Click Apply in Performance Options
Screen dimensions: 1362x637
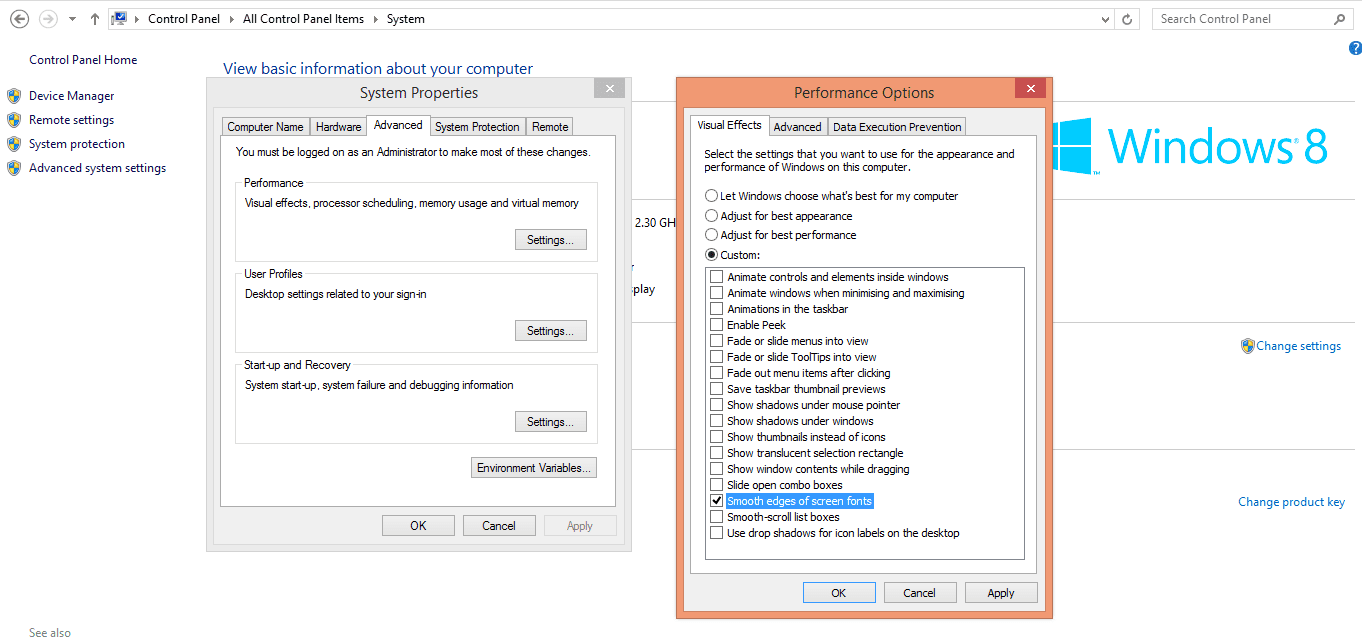coord(1001,593)
